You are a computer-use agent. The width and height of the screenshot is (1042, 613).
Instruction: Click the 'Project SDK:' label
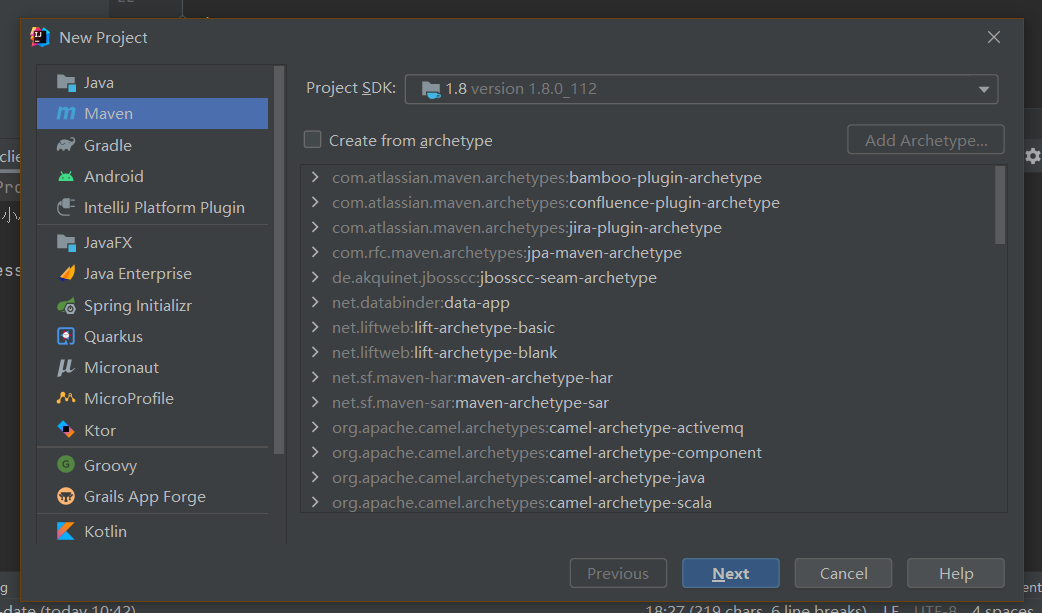click(351, 88)
